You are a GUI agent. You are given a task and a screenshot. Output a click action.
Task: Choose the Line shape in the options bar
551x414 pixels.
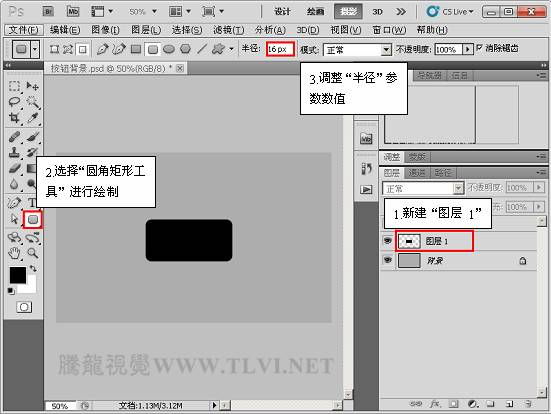coord(202,49)
